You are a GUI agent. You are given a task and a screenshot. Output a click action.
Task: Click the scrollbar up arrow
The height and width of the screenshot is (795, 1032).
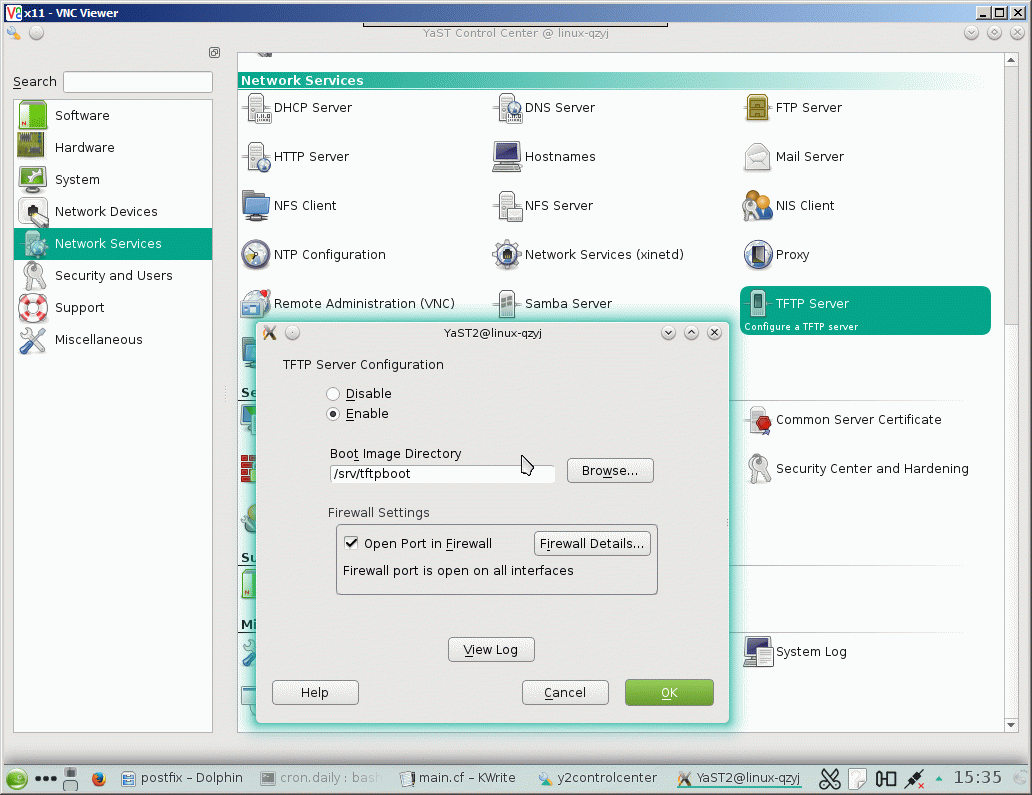(x=1011, y=60)
